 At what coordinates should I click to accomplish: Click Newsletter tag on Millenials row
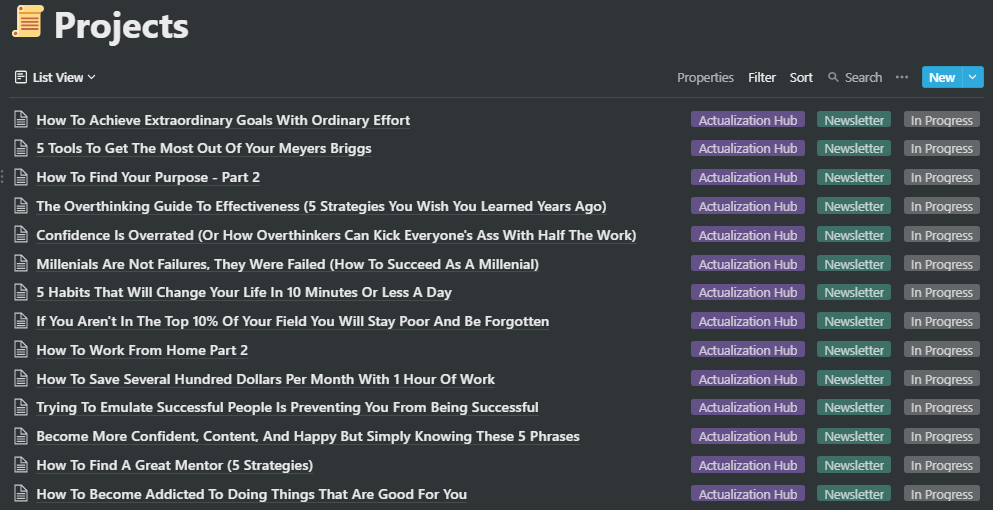click(854, 264)
